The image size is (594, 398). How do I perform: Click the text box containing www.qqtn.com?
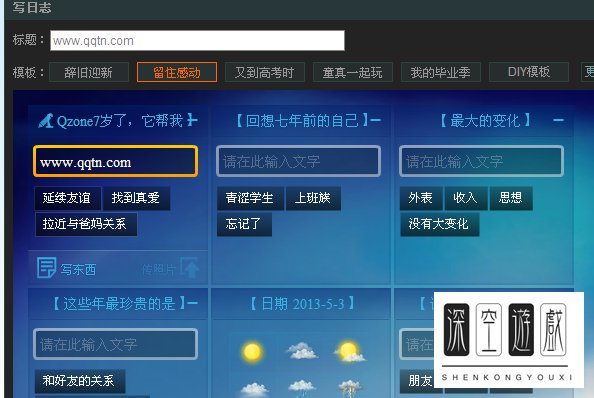click(116, 161)
